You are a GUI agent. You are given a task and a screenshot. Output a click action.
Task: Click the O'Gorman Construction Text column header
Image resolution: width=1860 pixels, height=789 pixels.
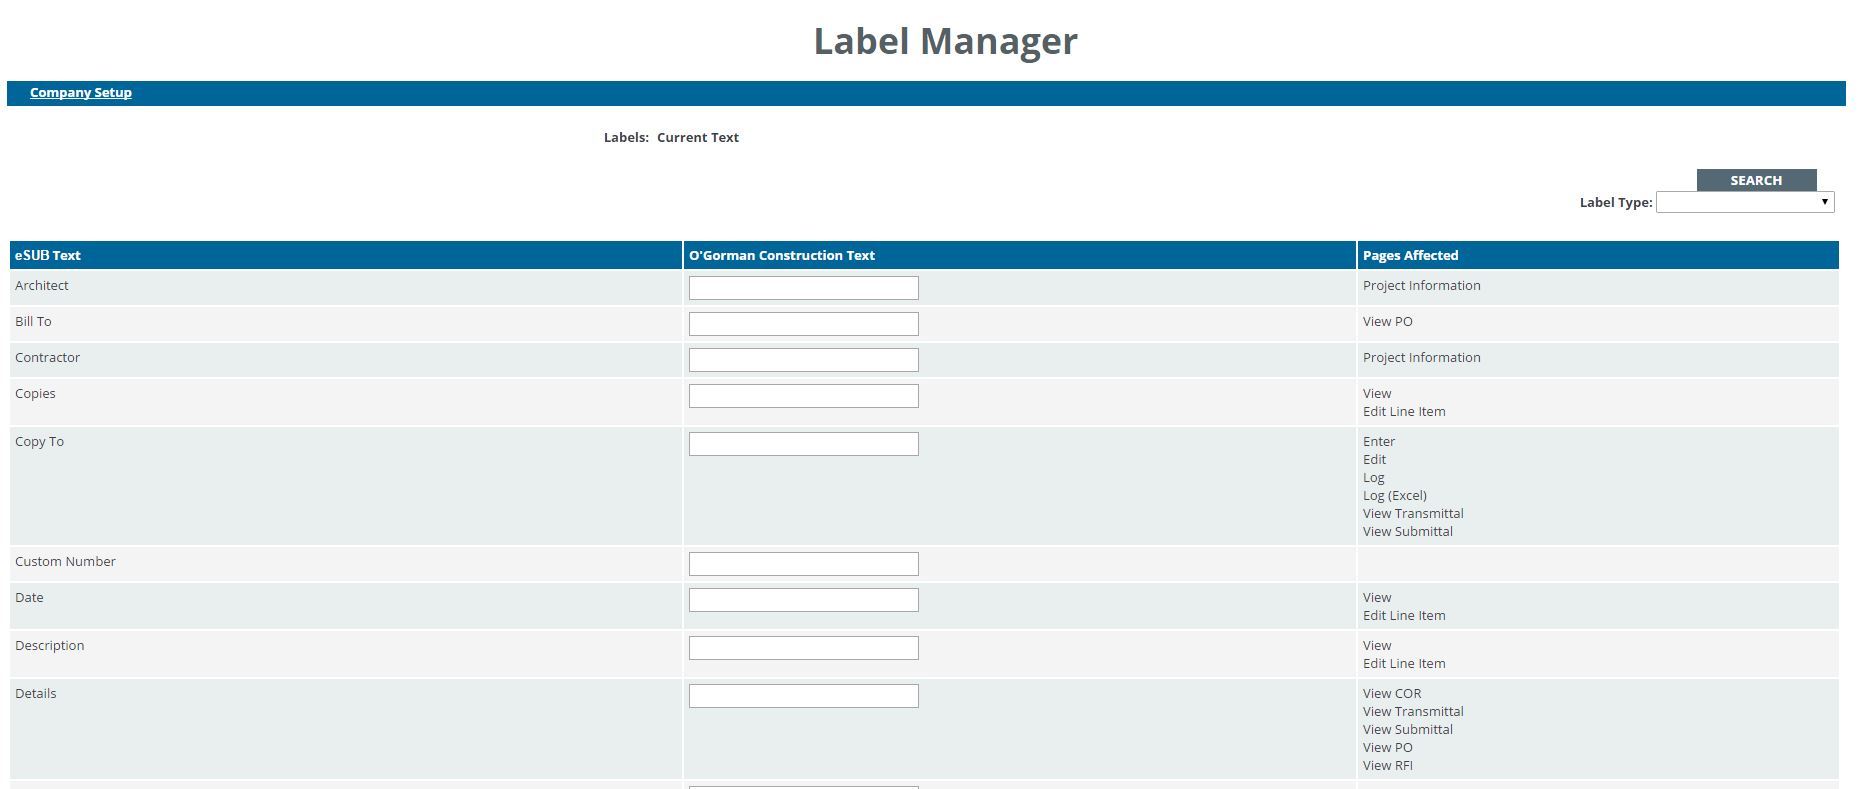pyautogui.click(x=1019, y=255)
